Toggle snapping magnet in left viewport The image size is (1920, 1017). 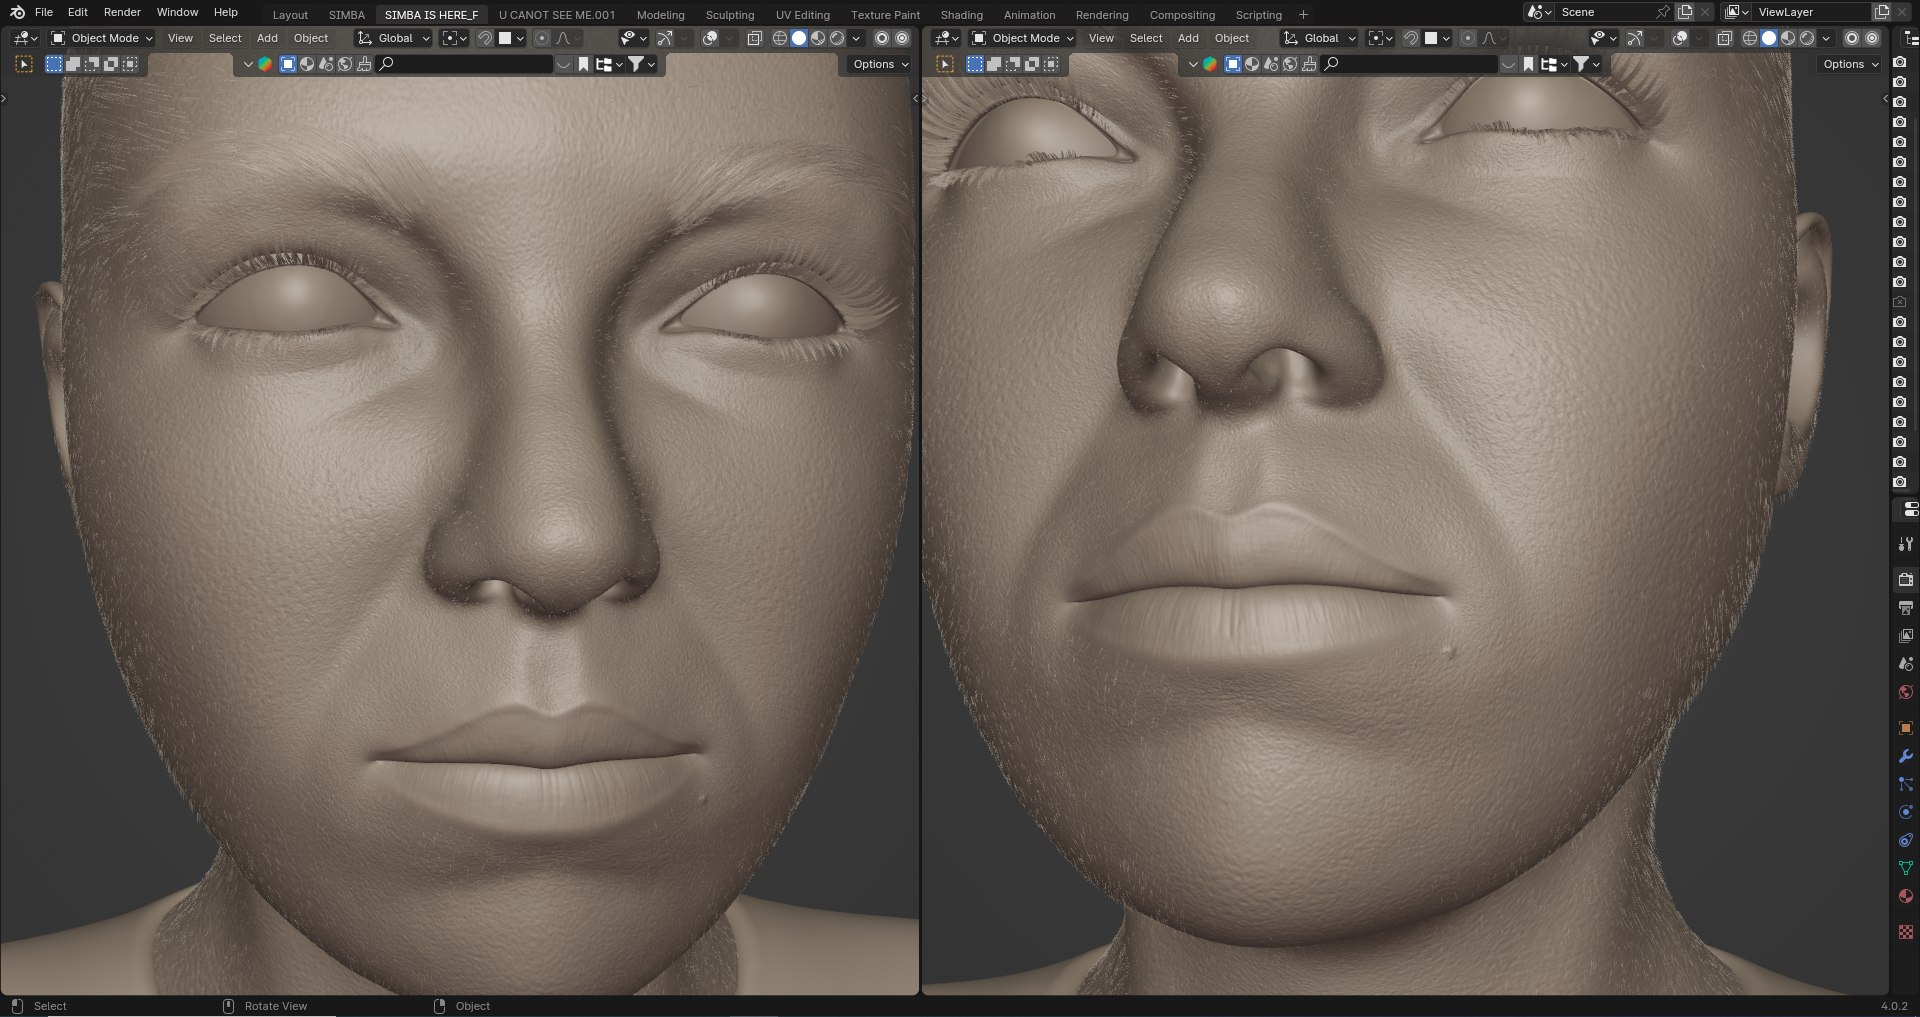485,38
